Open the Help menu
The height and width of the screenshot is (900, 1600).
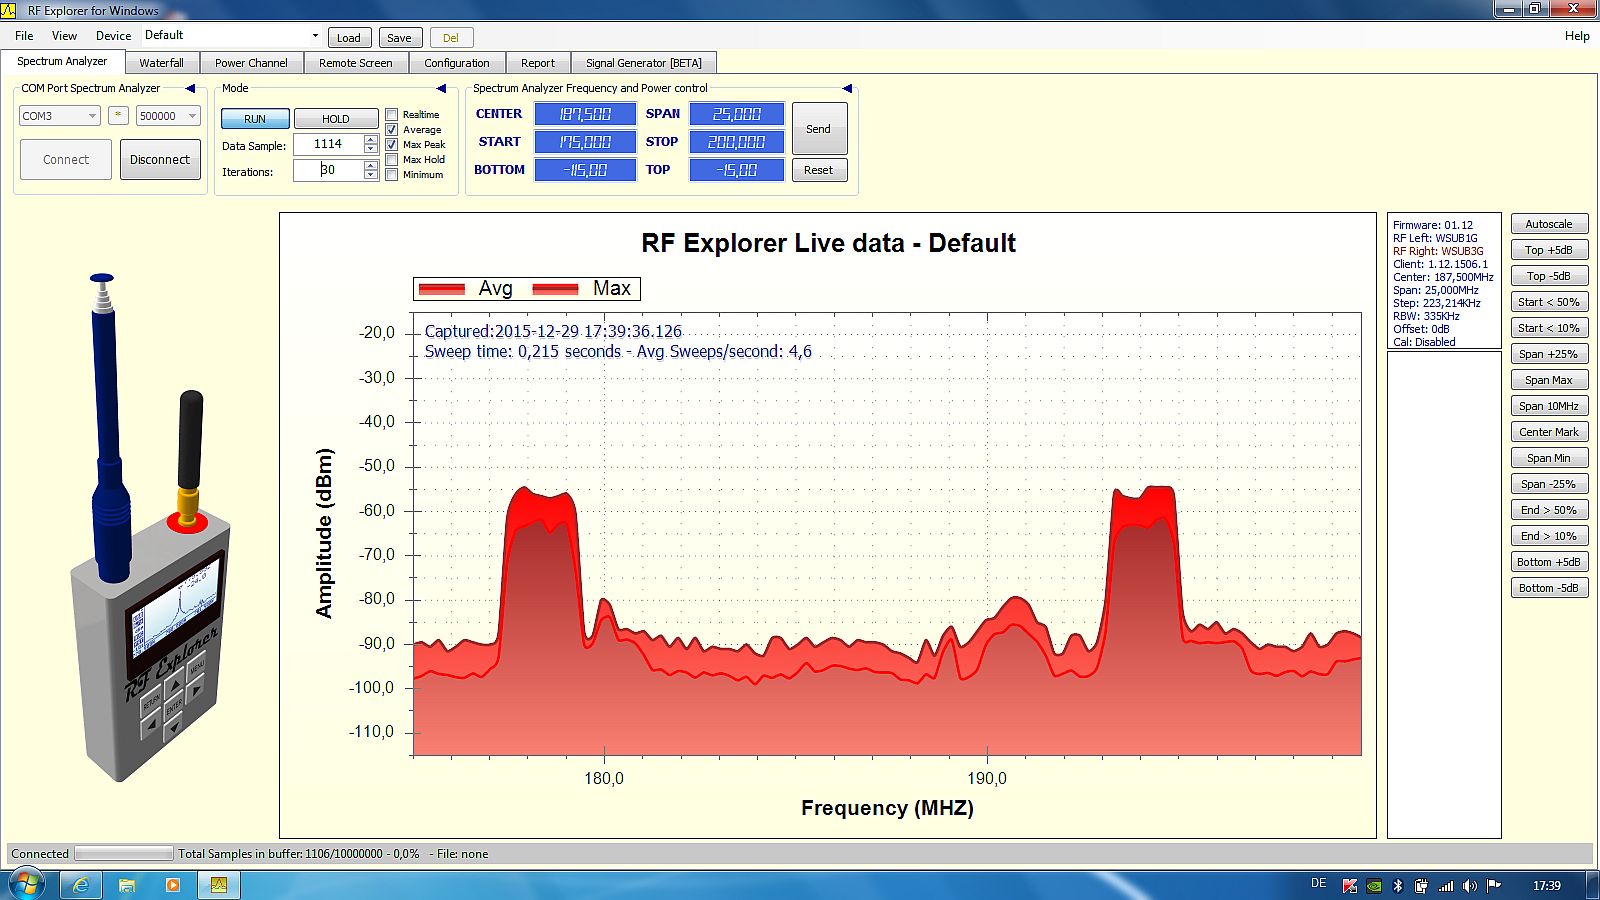click(1577, 36)
